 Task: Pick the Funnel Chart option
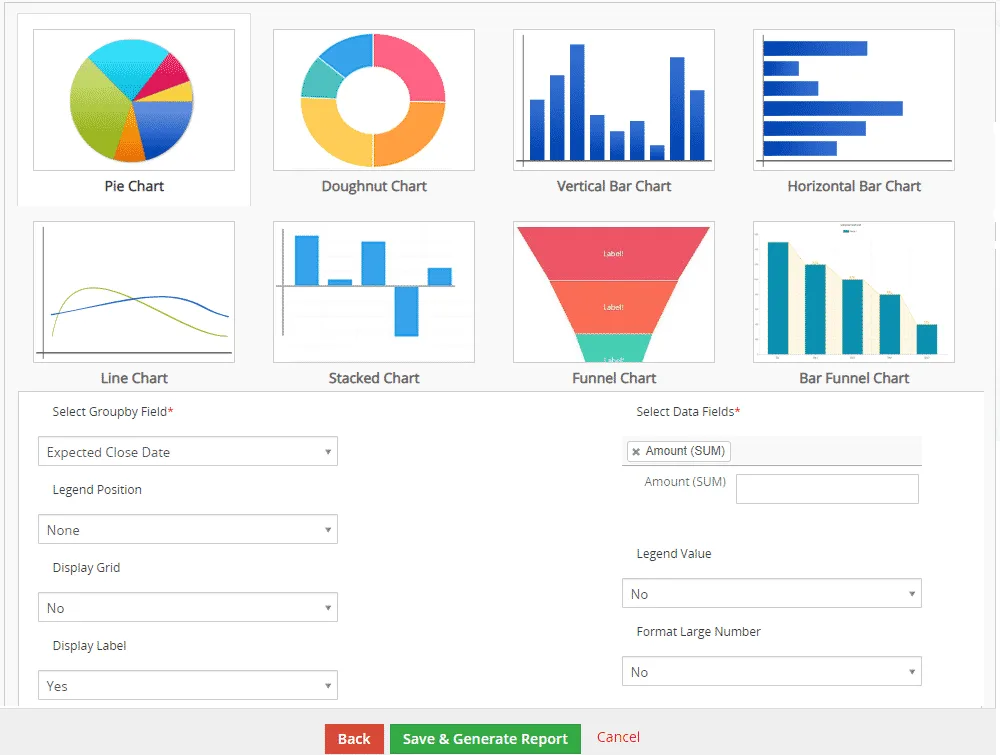pos(614,292)
